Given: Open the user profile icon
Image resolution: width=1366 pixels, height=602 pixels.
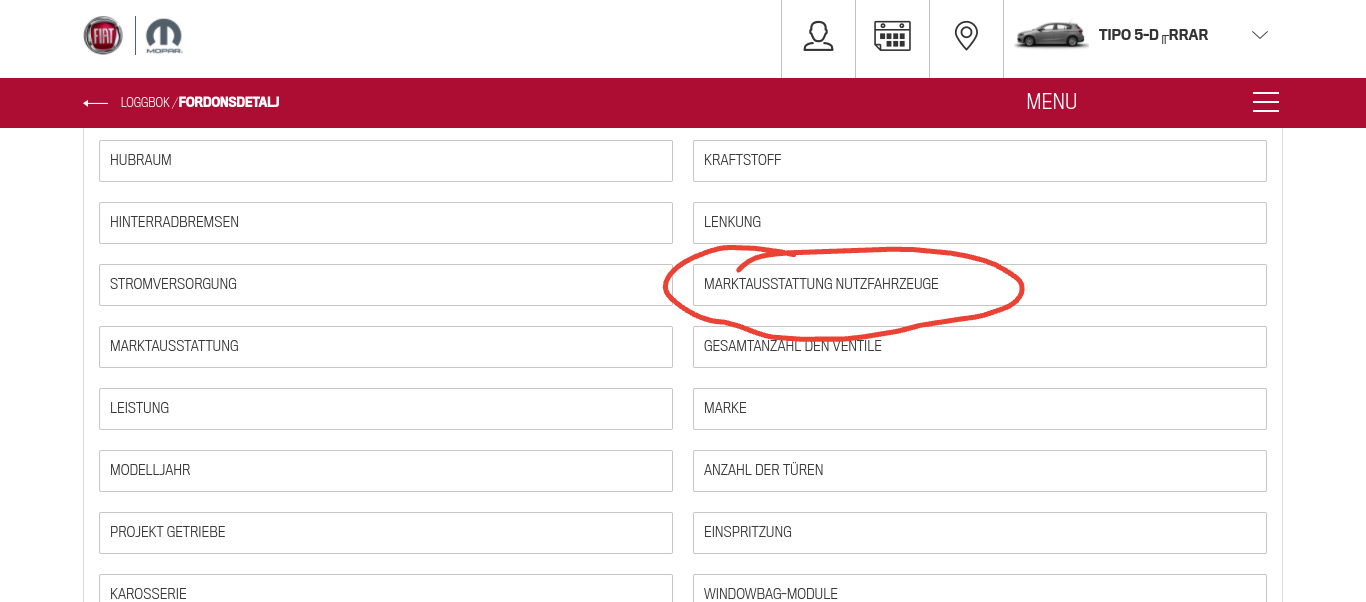Looking at the screenshot, I should click(818, 36).
